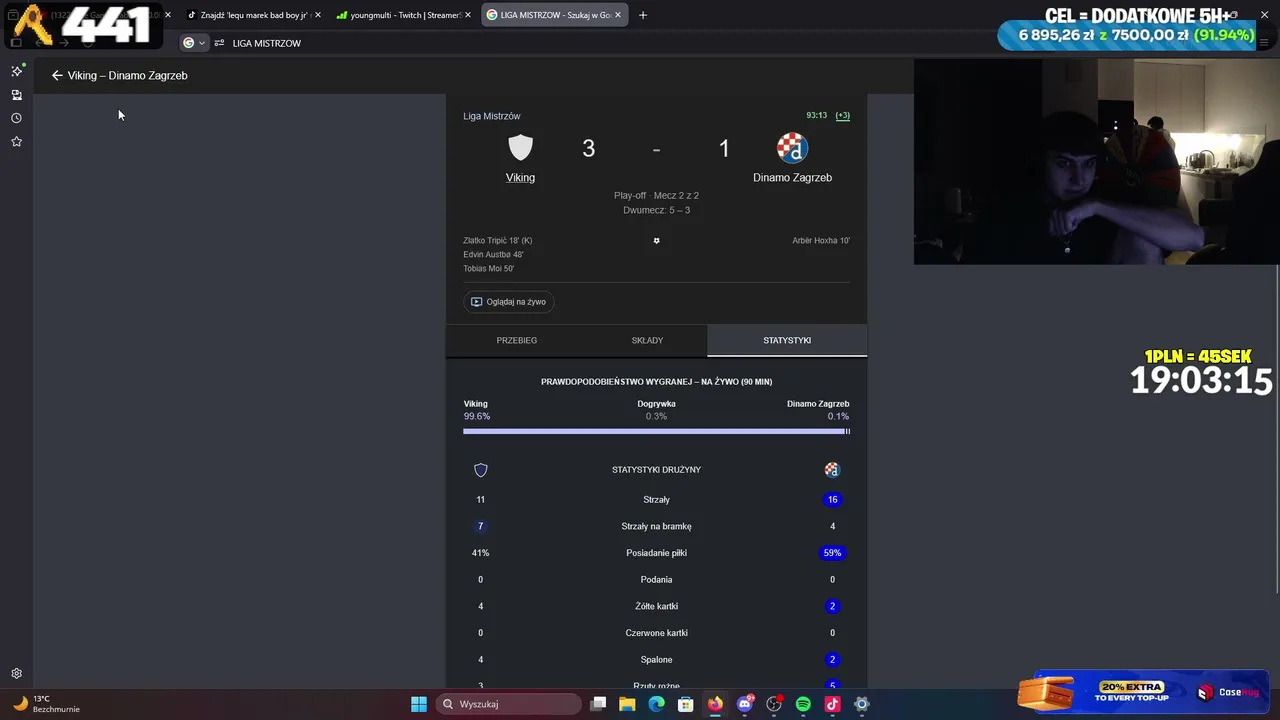Screen dimensions: 1280x720
Task: Open the history clock icon in the sidebar
Action: (x=16, y=118)
